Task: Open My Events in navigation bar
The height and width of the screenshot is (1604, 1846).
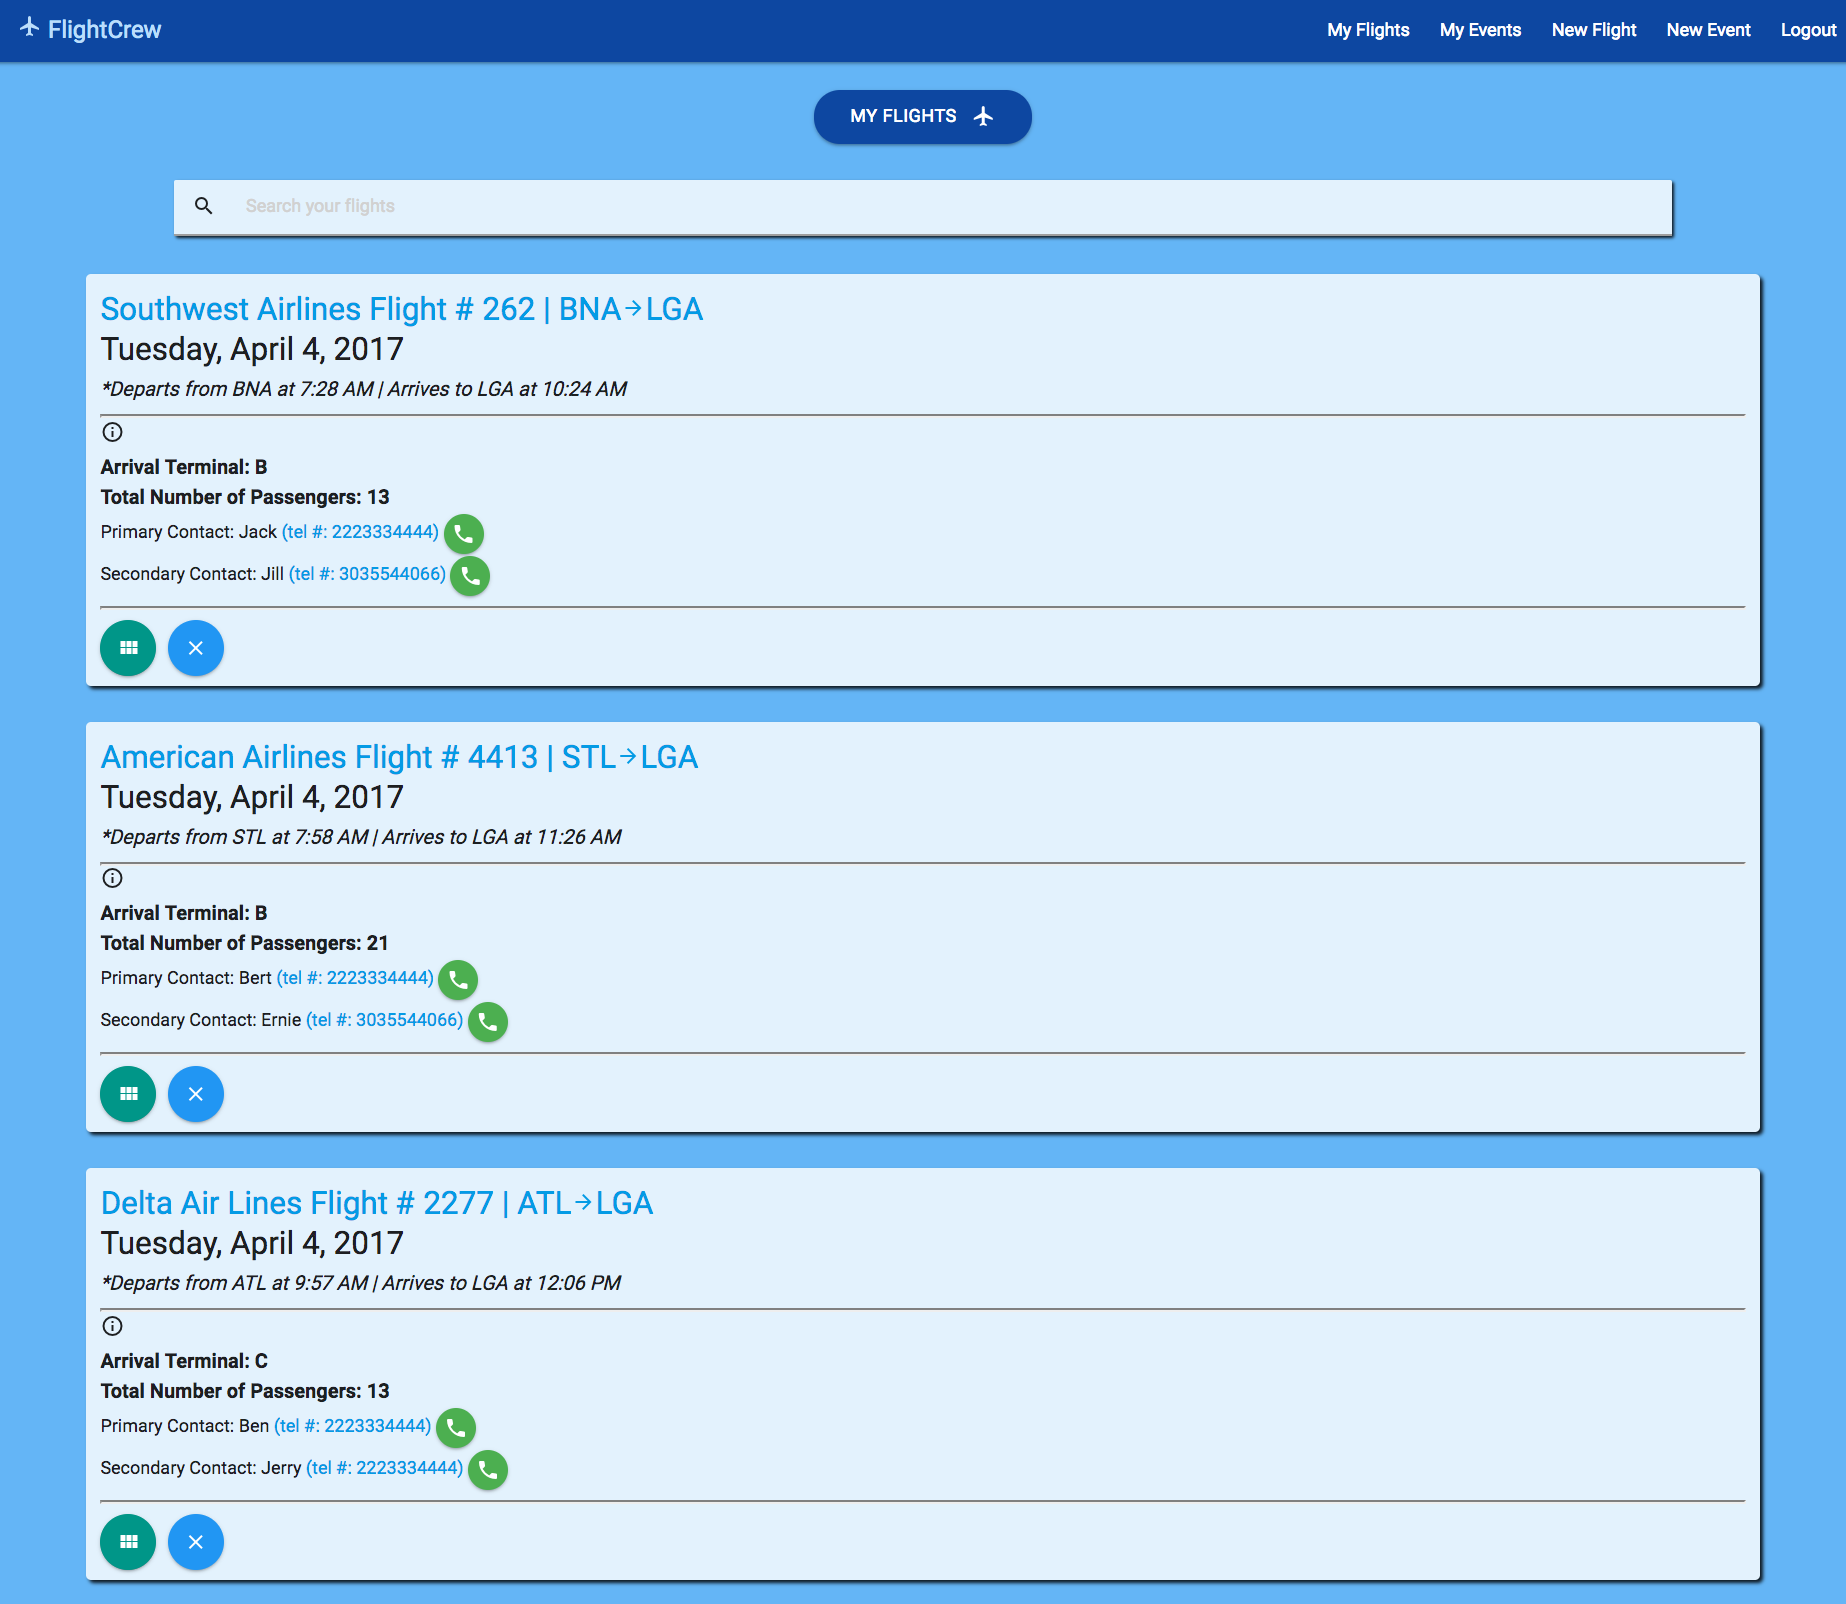Action: click(1480, 30)
